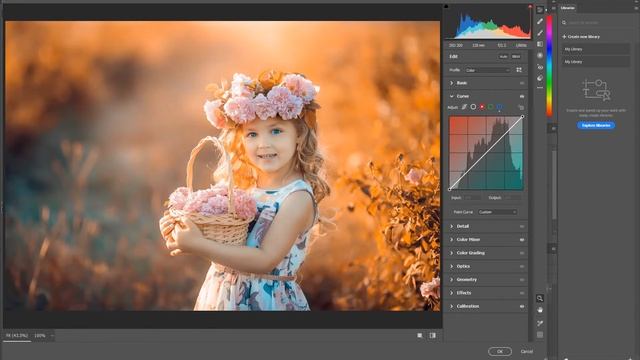Image resolution: width=640 pixels, height=360 pixels.
Task: Open the Profile dropdown
Action: pos(487,70)
